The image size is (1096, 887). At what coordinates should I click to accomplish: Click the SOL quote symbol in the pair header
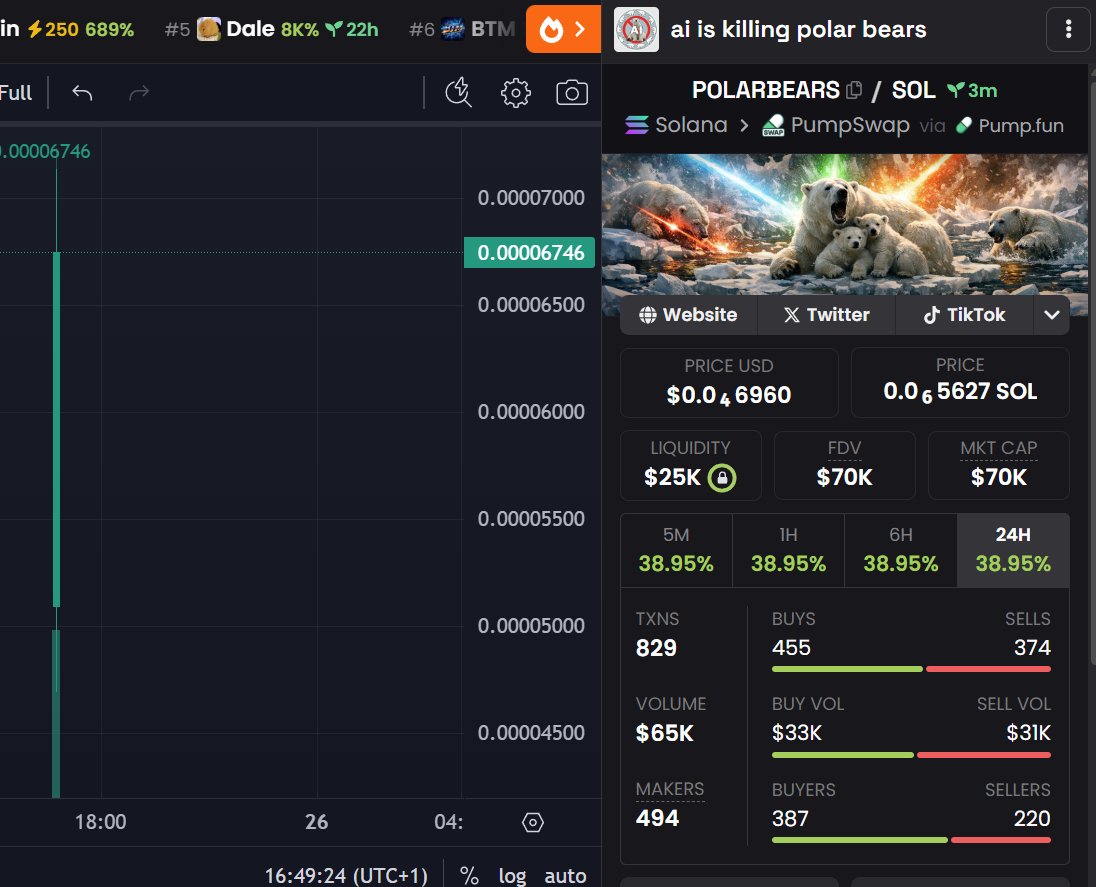913,90
